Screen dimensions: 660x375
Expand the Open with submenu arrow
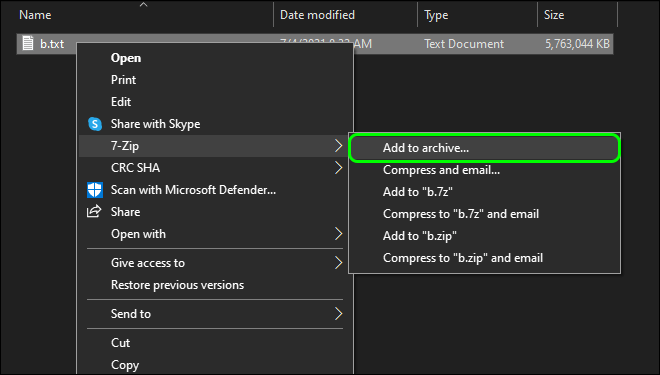pyautogui.click(x=338, y=234)
